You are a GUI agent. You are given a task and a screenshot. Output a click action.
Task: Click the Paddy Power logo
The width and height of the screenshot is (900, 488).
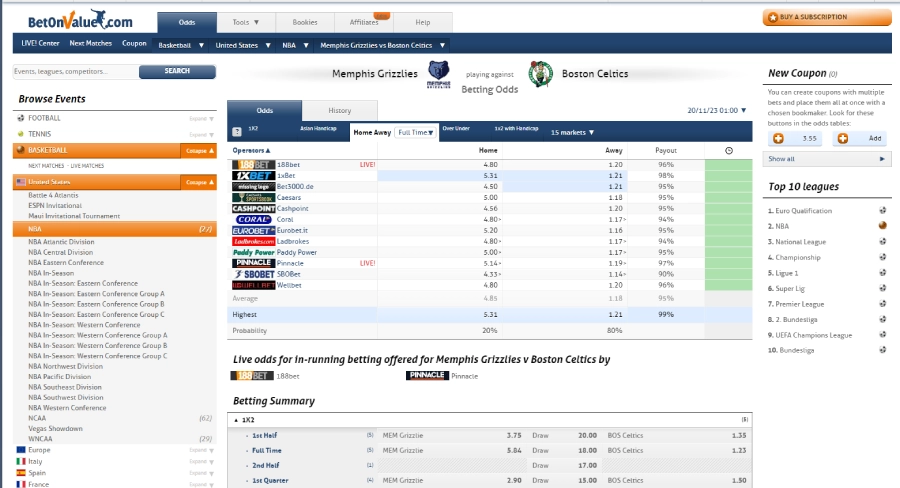[x=253, y=252]
